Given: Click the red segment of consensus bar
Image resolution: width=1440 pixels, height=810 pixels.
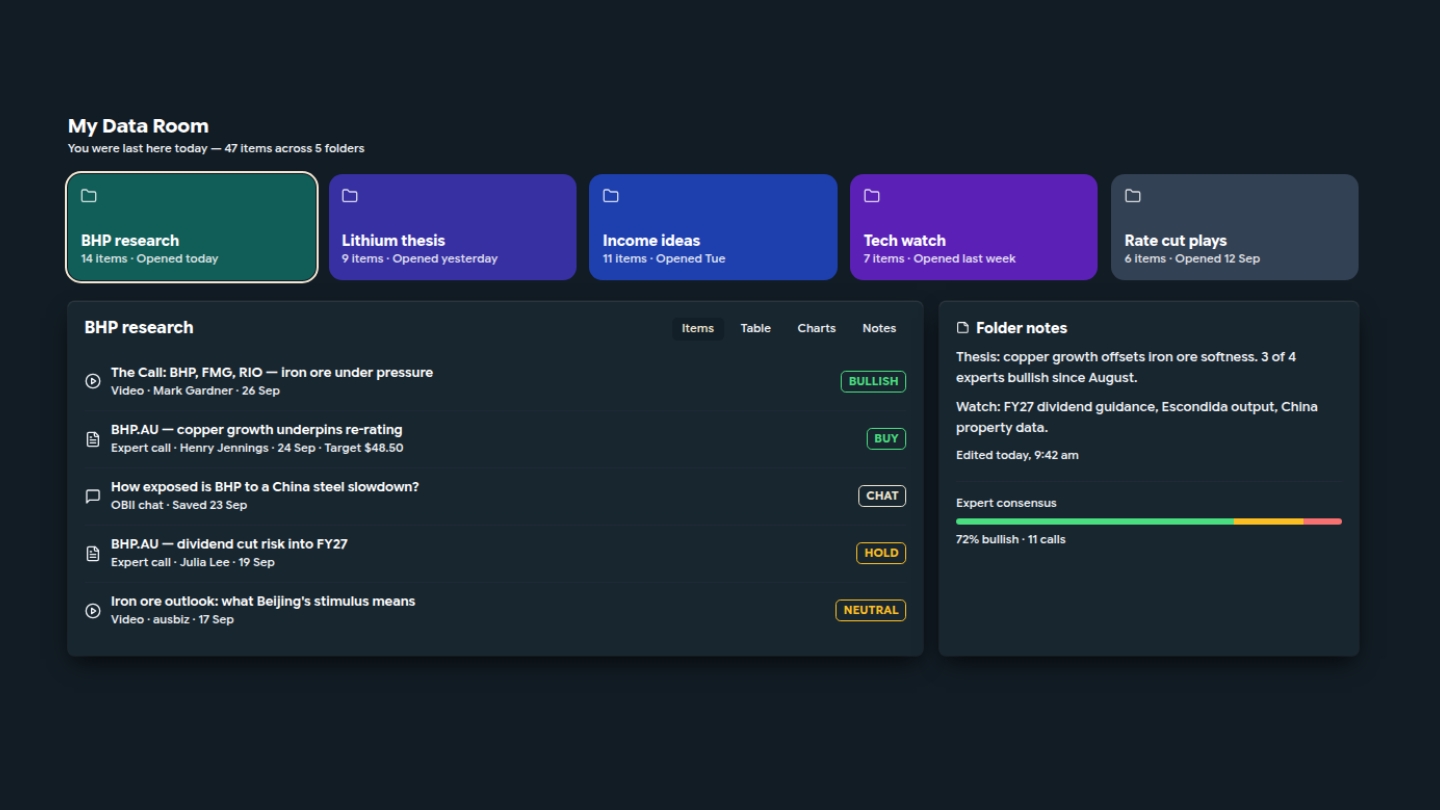Looking at the screenshot, I should [x=1322, y=521].
